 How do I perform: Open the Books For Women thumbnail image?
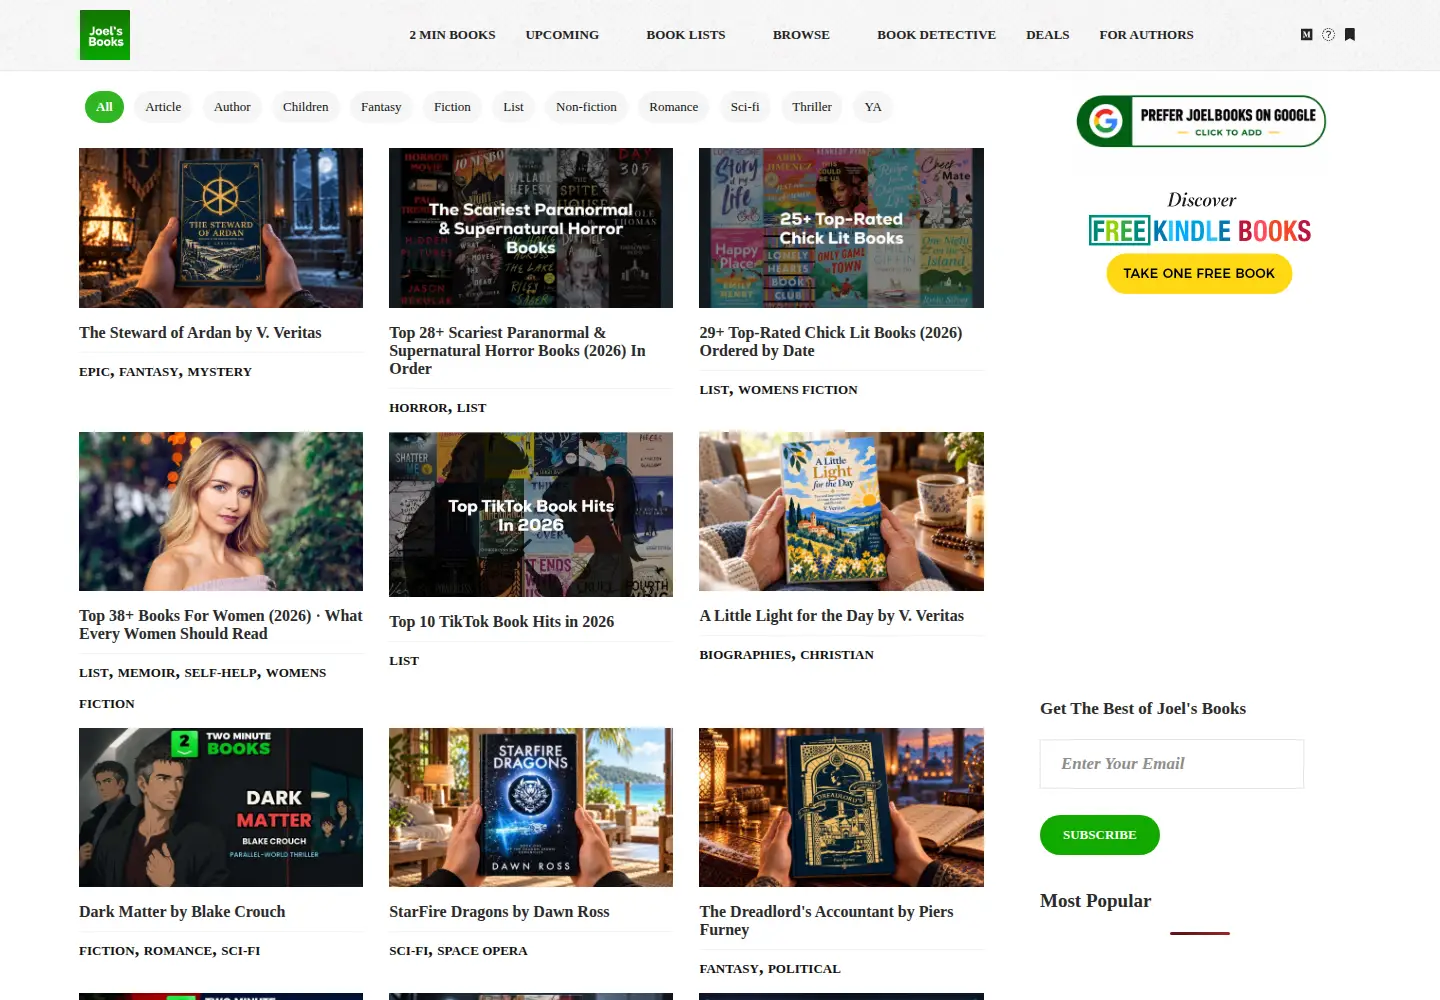[221, 512]
